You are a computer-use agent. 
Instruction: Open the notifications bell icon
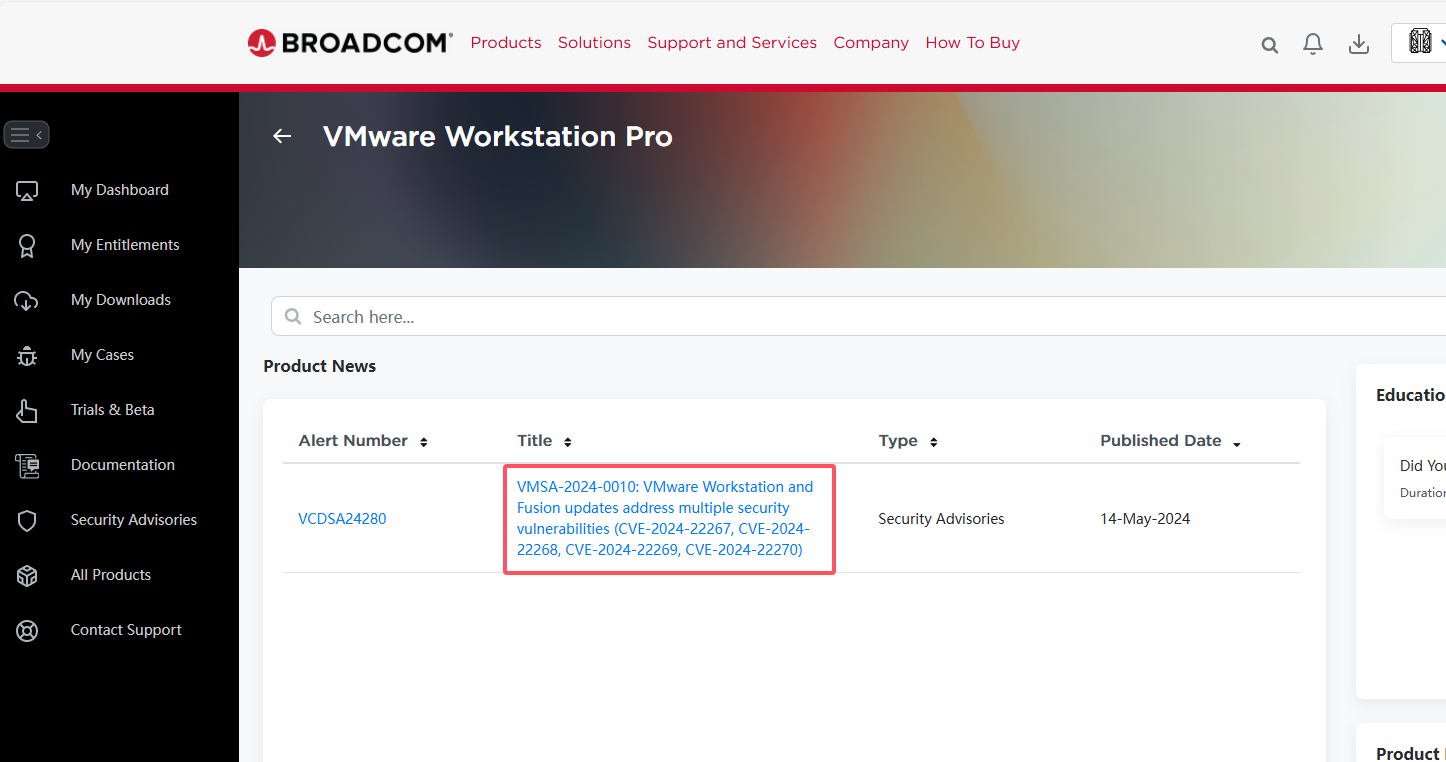click(x=1313, y=44)
